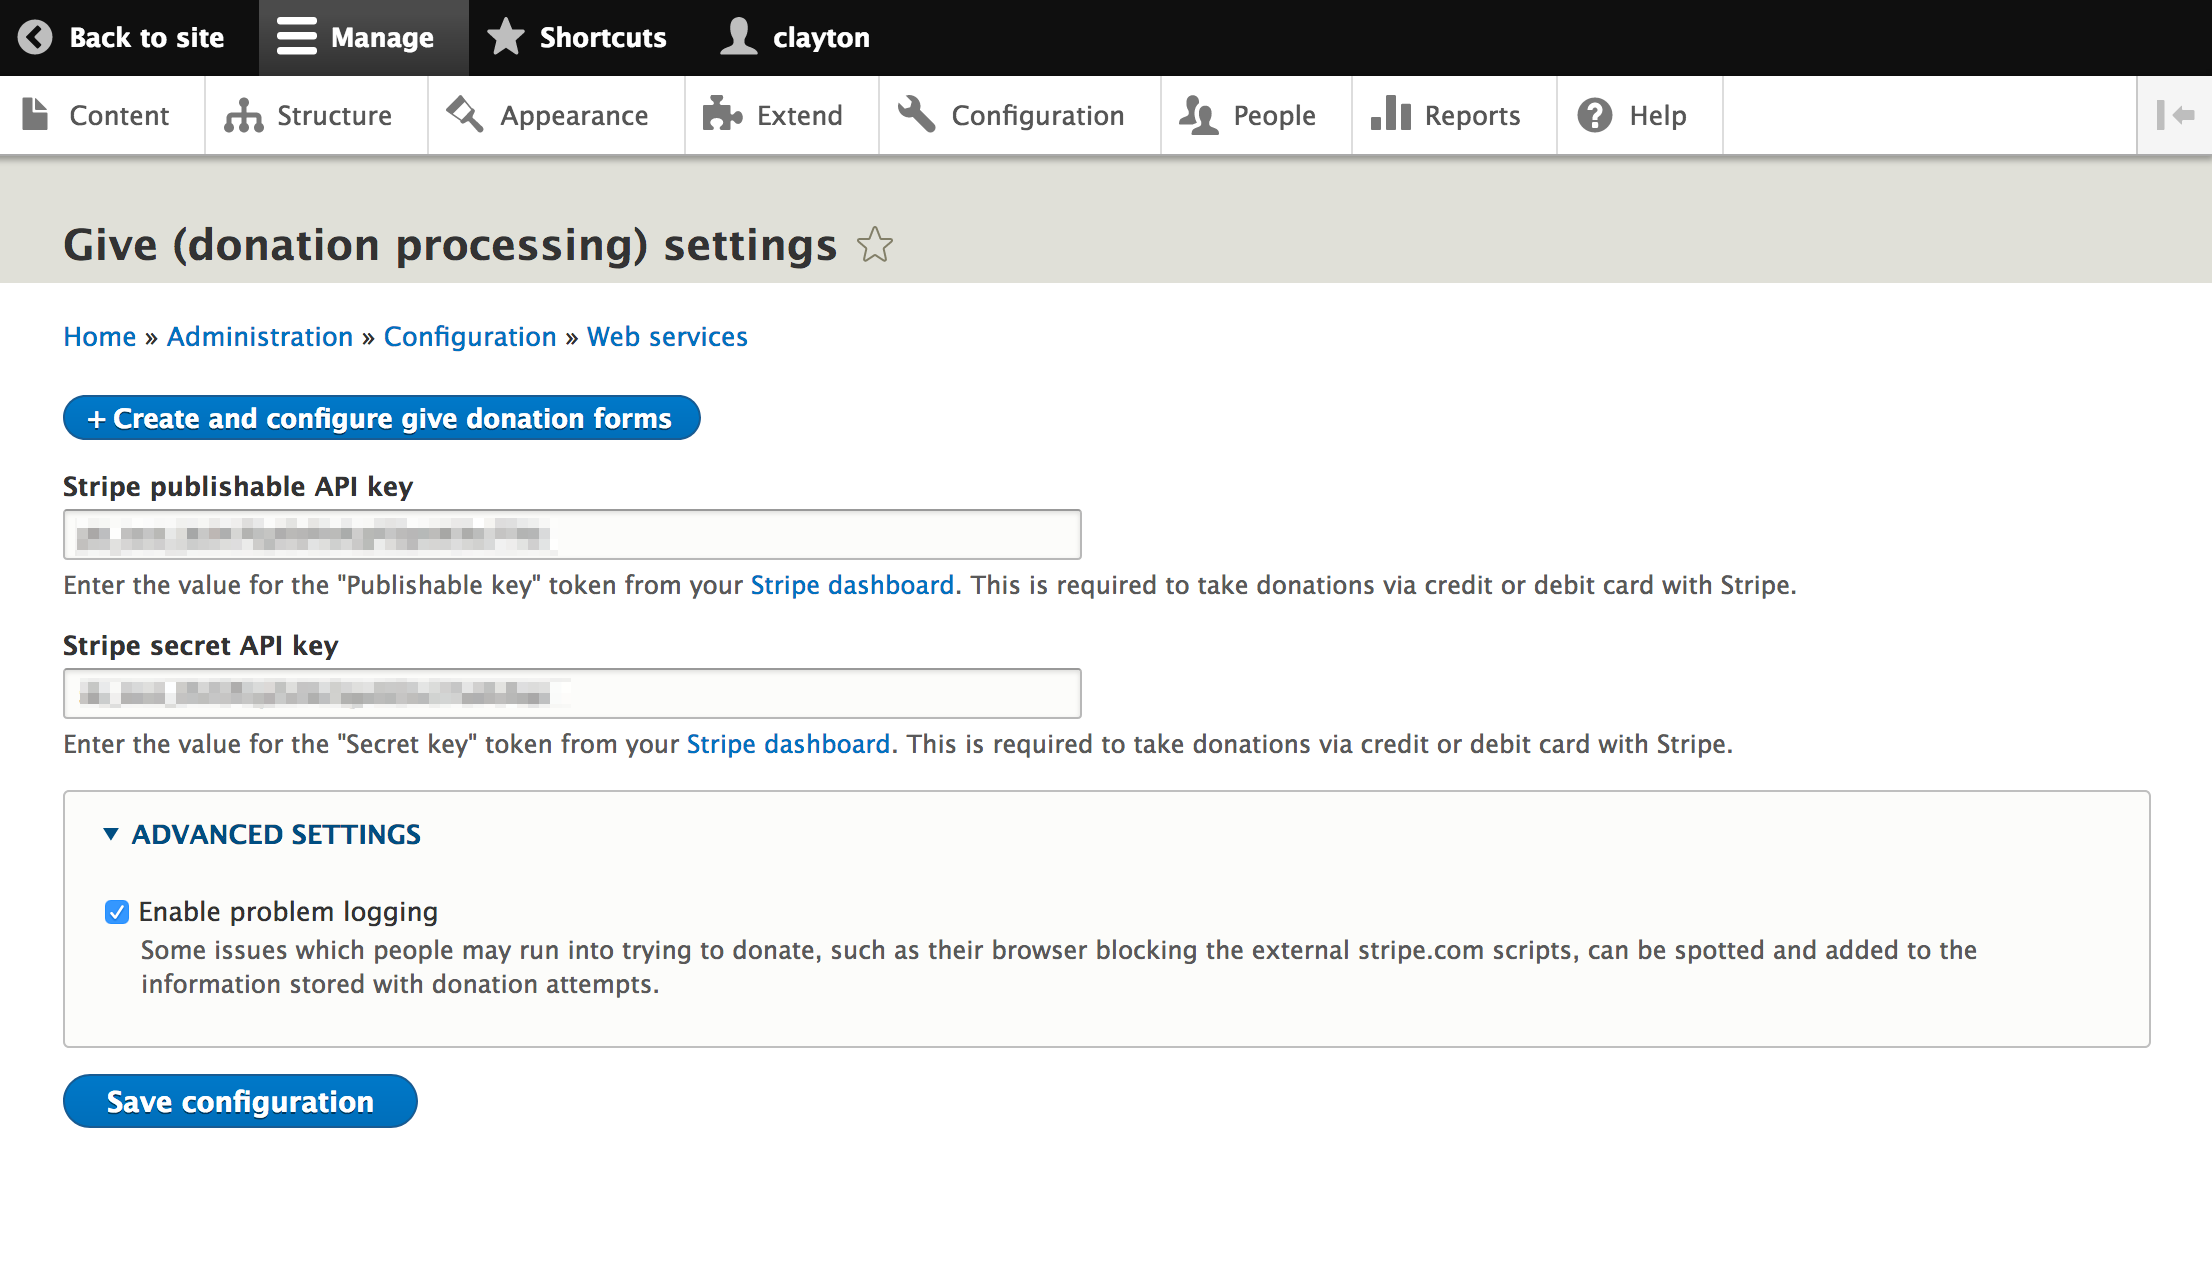Click the Enable problem logging label
The height and width of the screenshot is (1276, 2212).
point(288,912)
